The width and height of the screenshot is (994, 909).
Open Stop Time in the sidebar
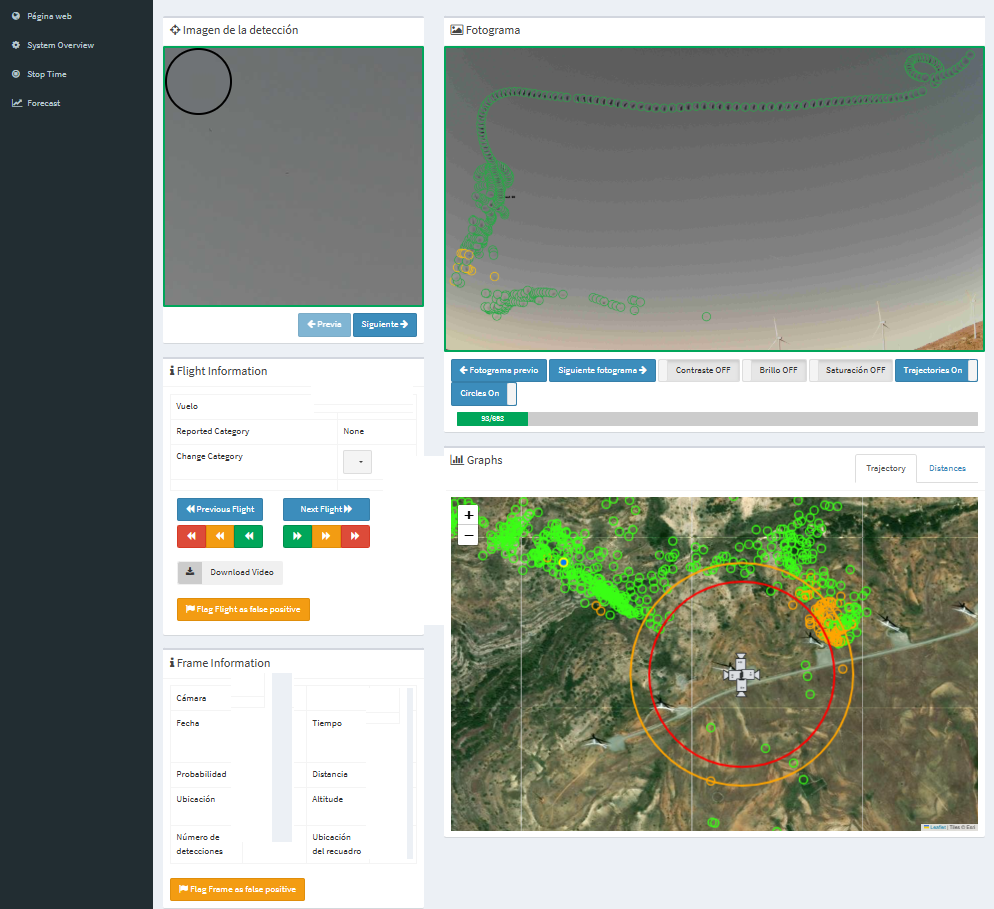tap(47, 74)
